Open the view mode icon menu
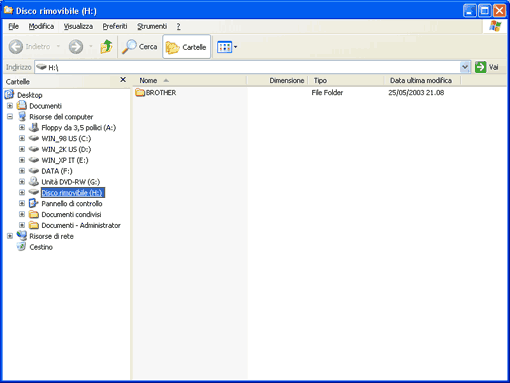 [x=227, y=47]
